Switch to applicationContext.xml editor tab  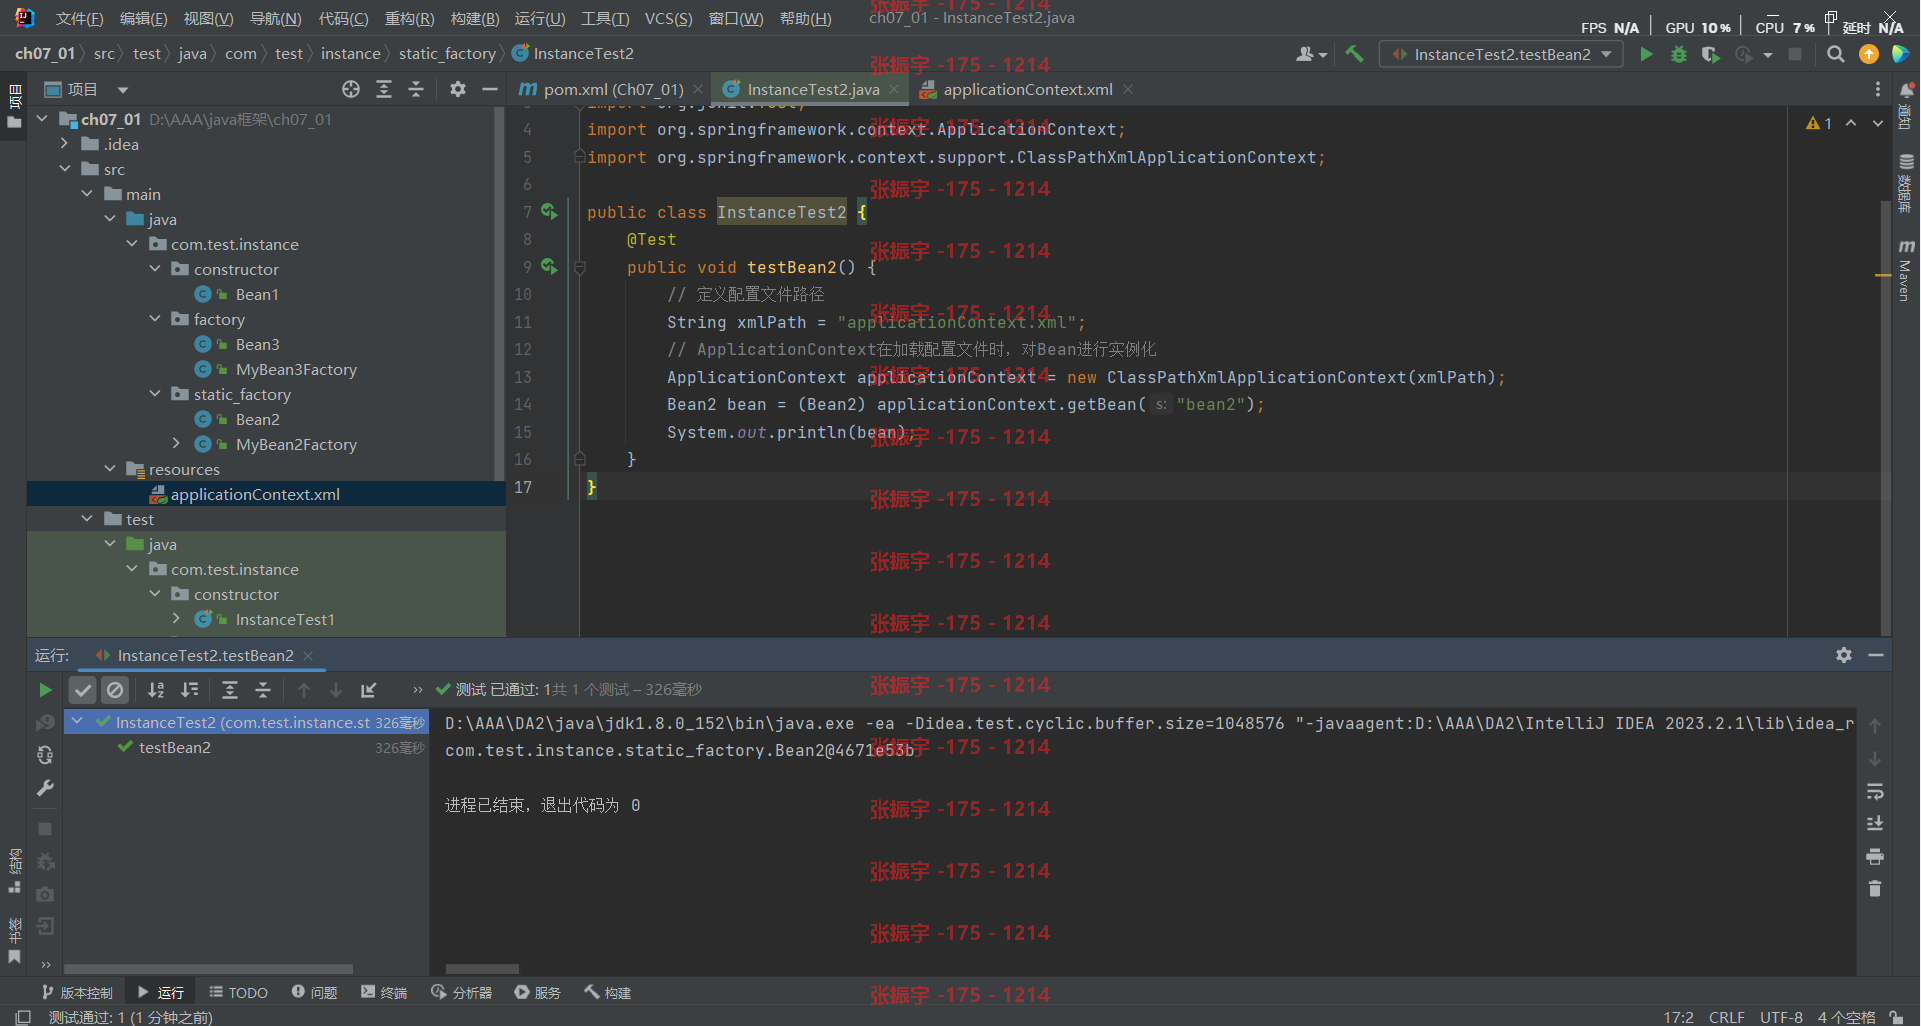click(x=1027, y=89)
